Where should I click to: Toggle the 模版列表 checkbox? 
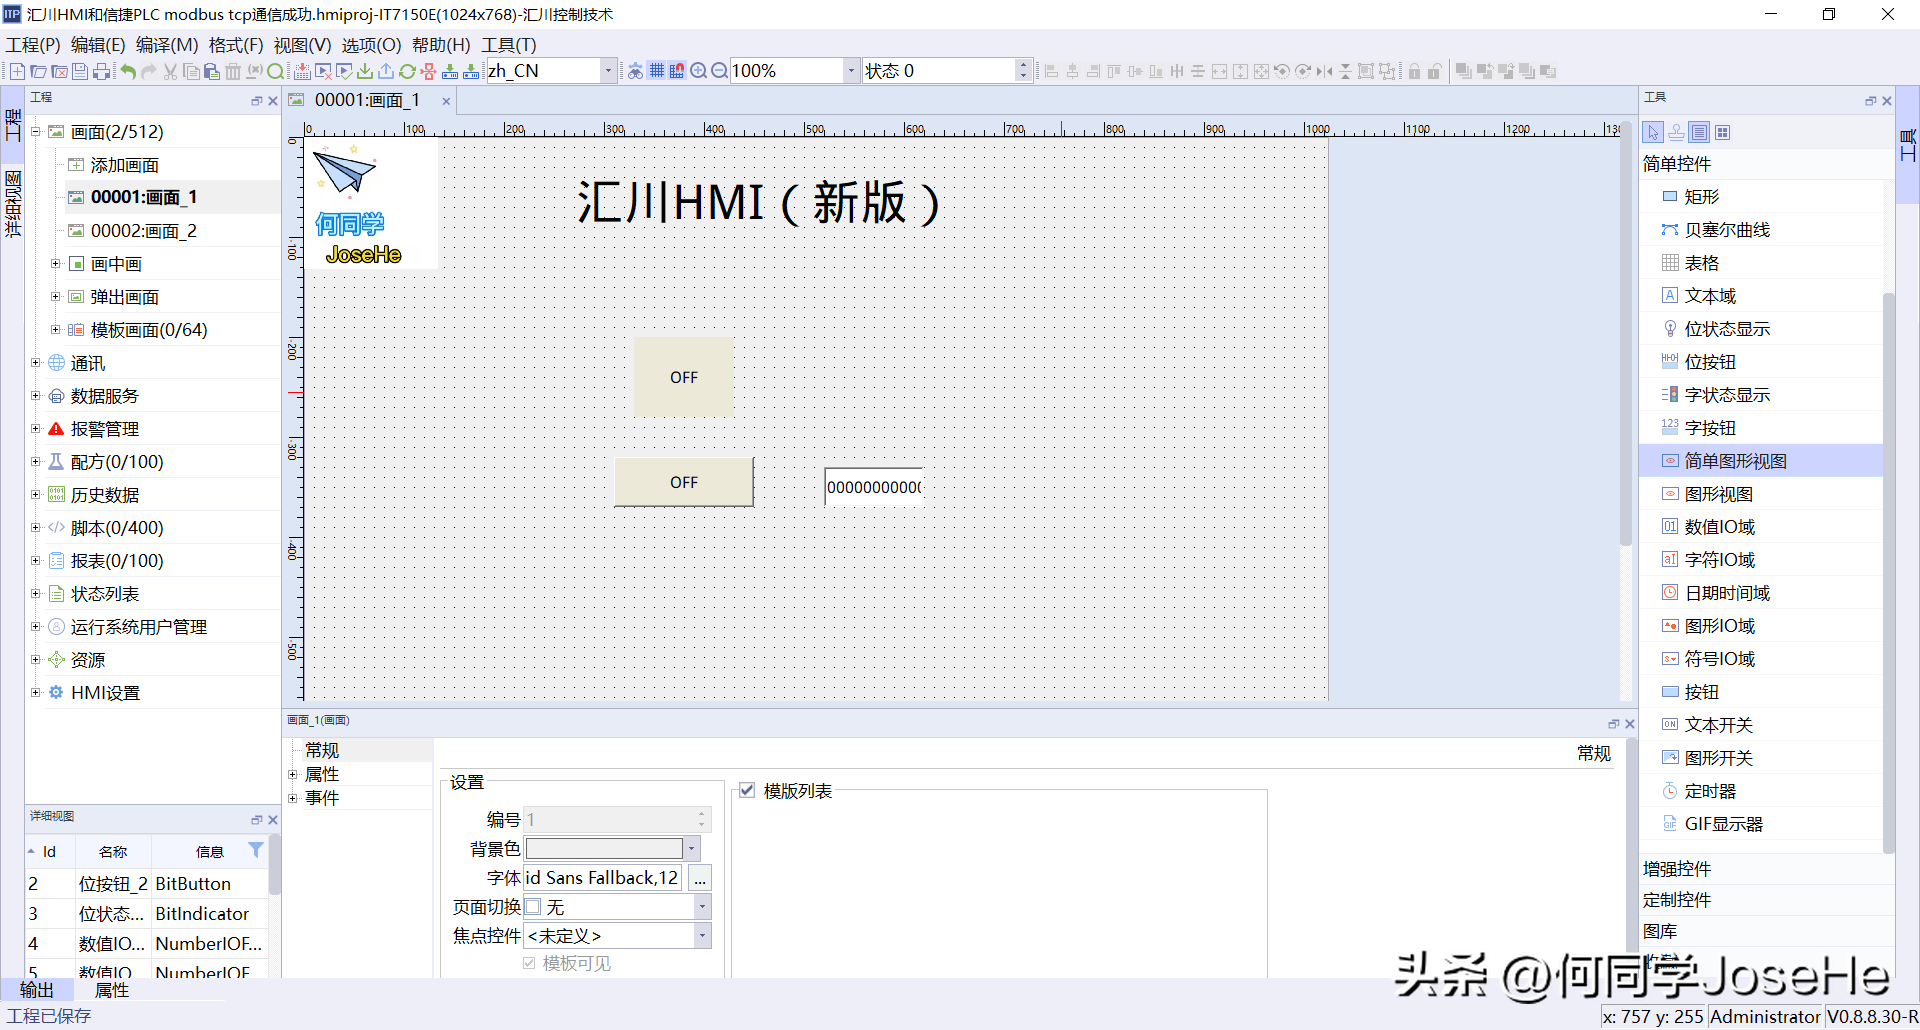click(747, 791)
